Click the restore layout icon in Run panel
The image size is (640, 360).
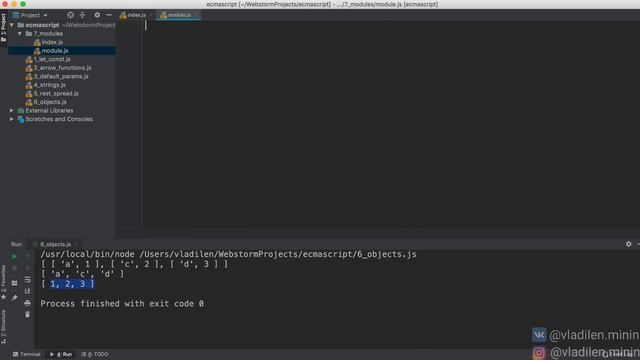14,283
